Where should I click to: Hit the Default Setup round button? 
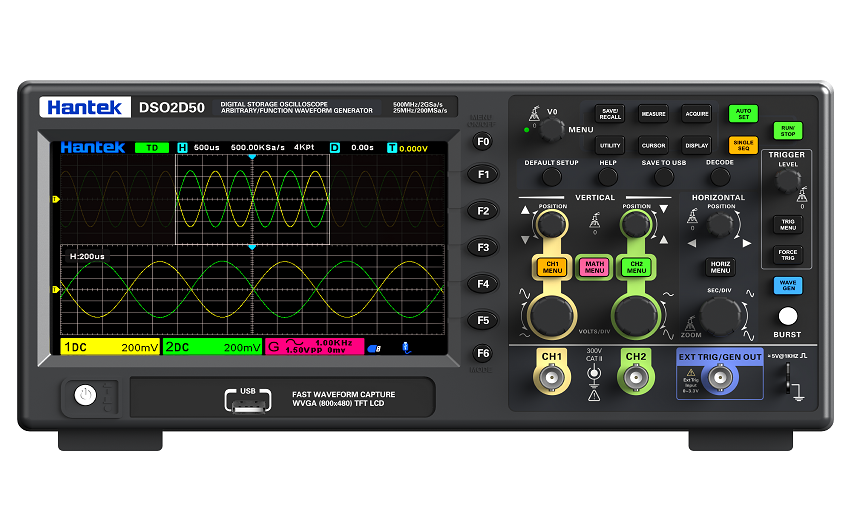click(551, 177)
